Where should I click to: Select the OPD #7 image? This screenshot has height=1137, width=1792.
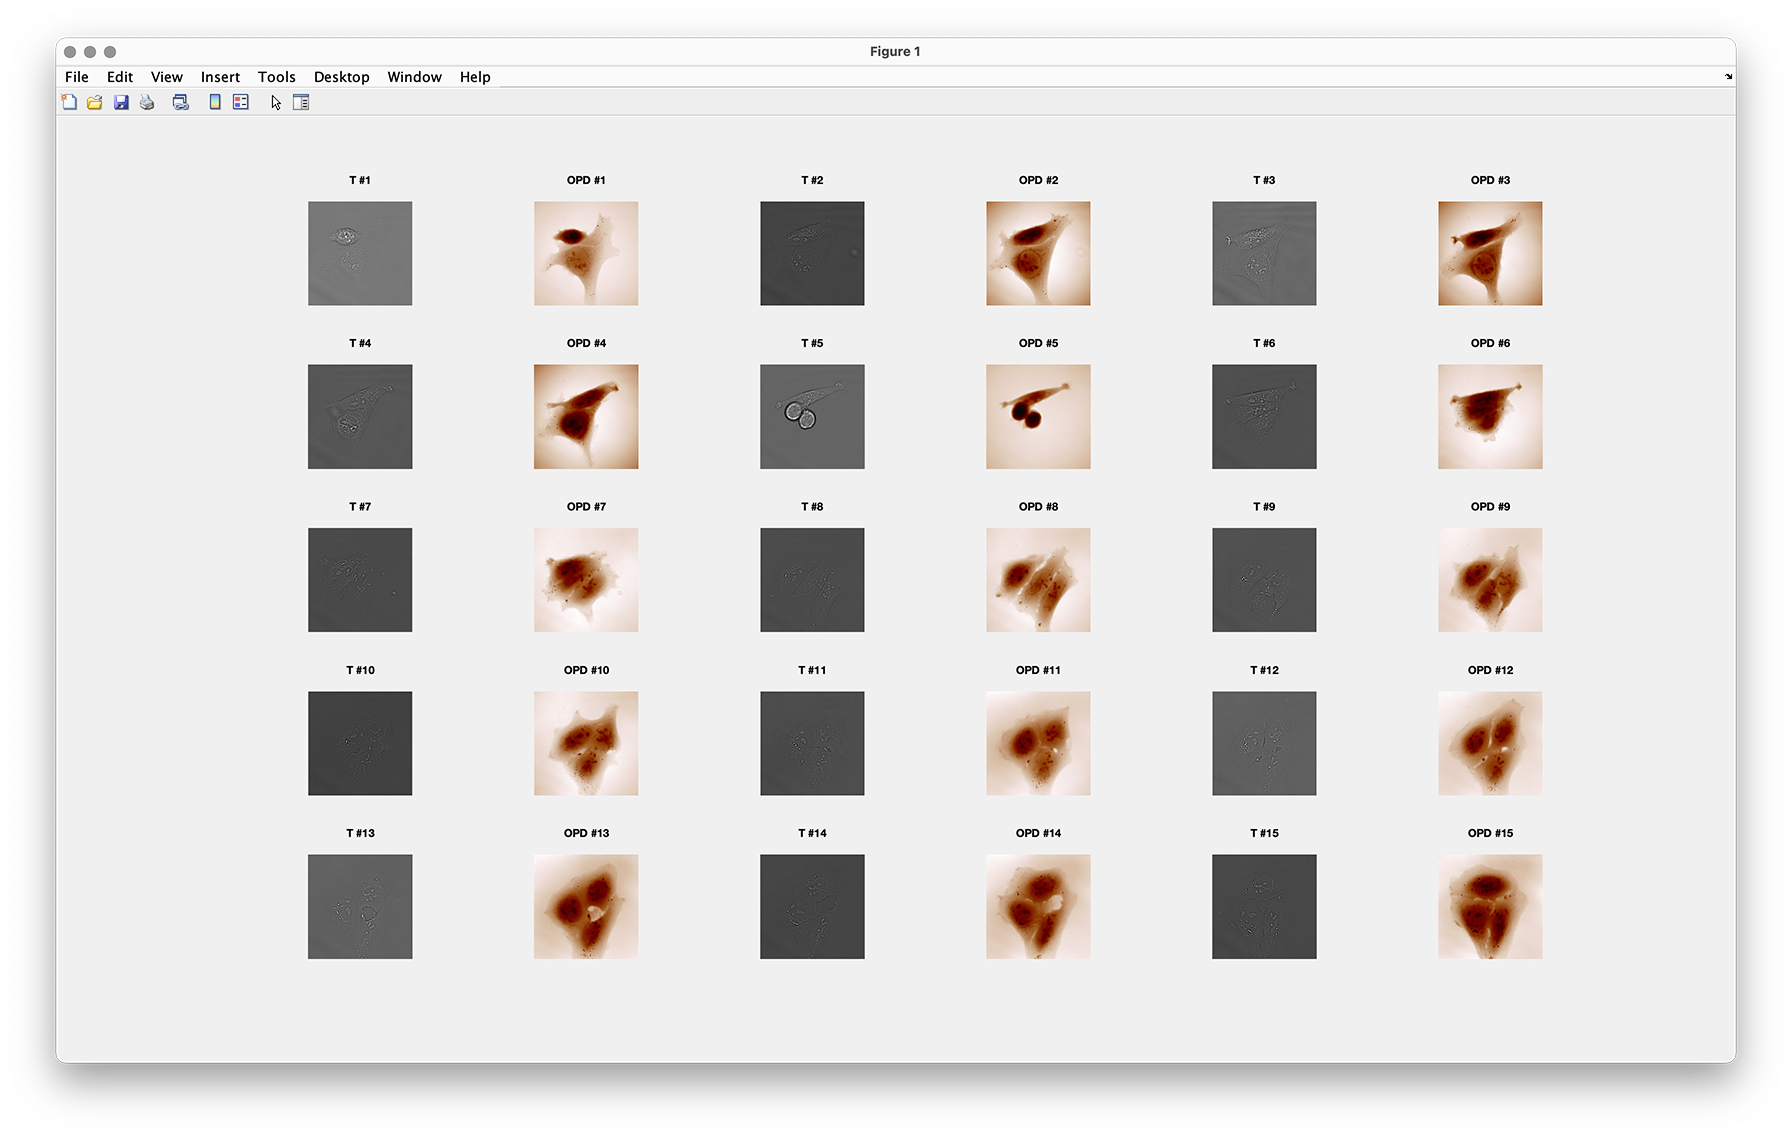pos(586,580)
